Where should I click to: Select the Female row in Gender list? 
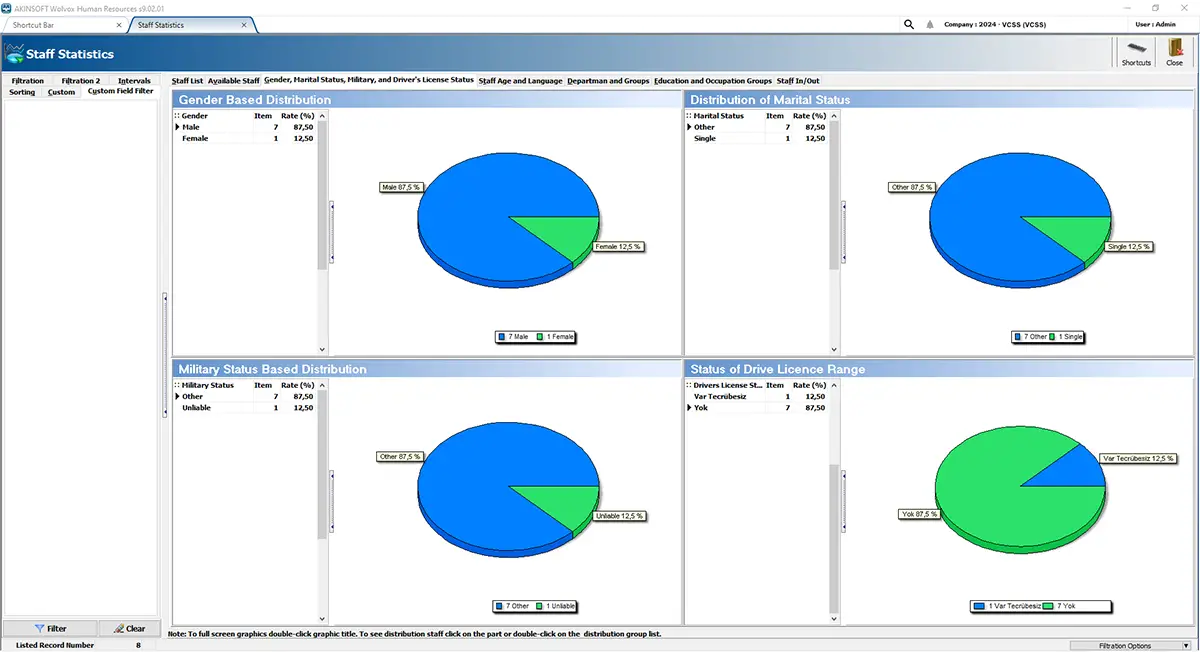click(x=246, y=139)
